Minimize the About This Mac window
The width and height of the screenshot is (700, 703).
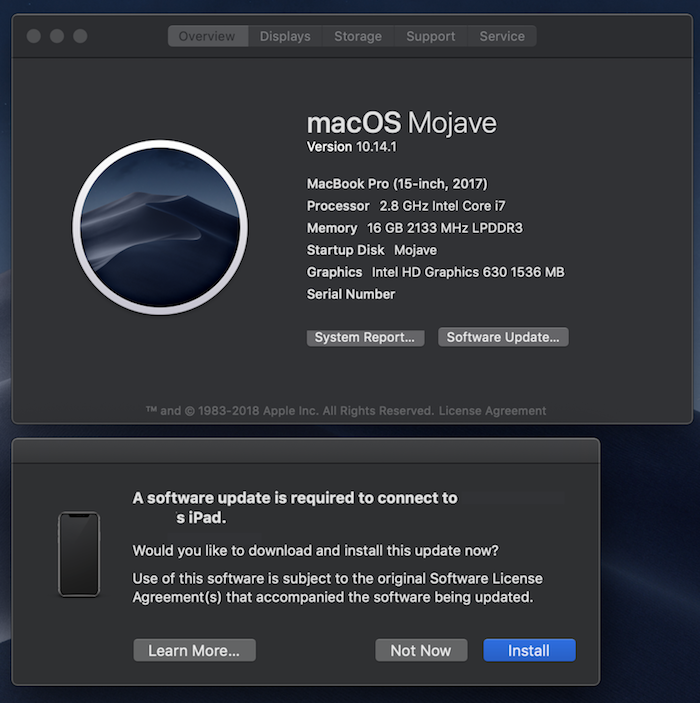57,36
